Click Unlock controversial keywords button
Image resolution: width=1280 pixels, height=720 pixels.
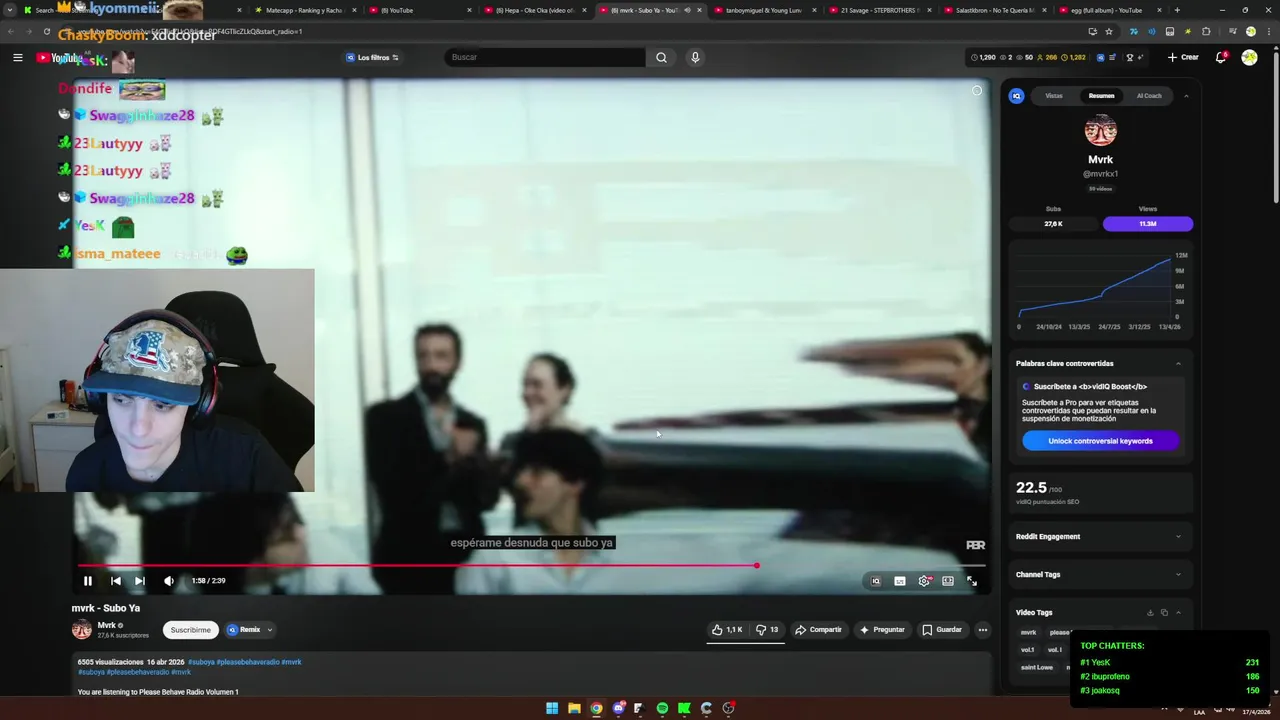point(1100,441)
